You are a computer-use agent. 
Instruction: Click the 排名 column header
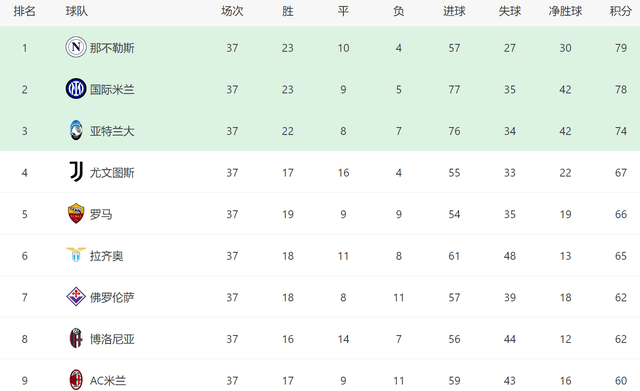point(24,11)
